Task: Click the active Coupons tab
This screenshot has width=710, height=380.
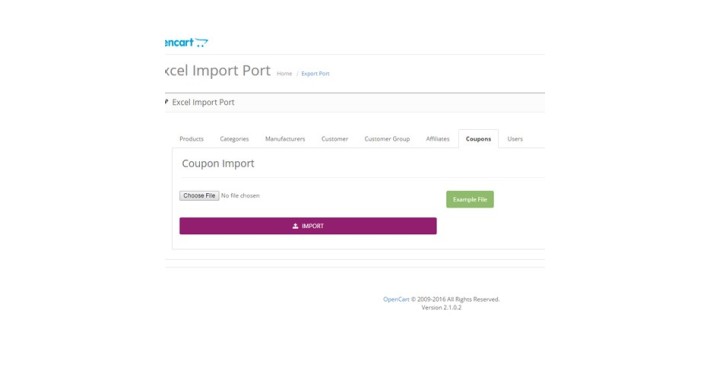Action: [478, 139]
